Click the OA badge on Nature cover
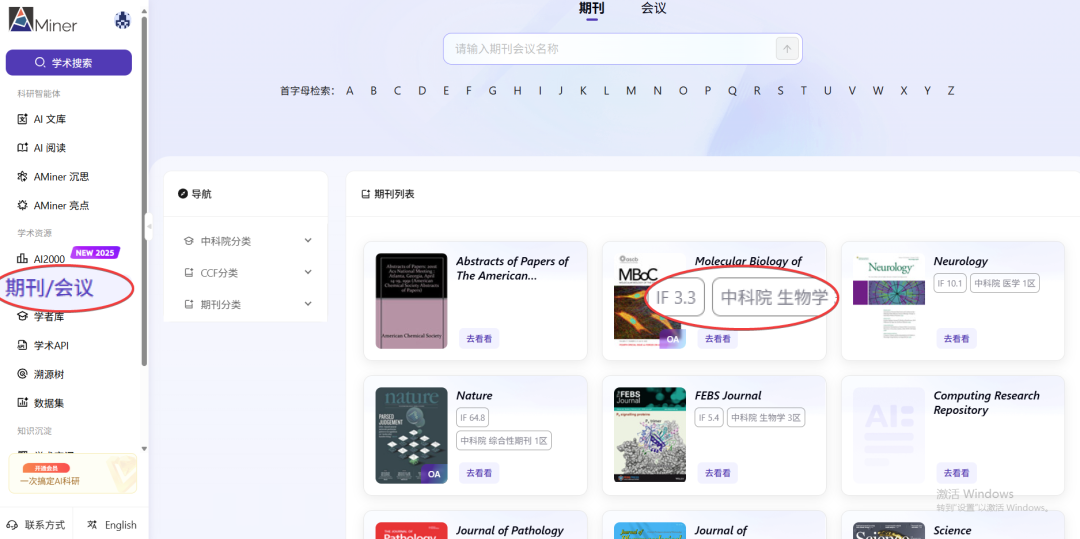 click(x=434, y=474)
